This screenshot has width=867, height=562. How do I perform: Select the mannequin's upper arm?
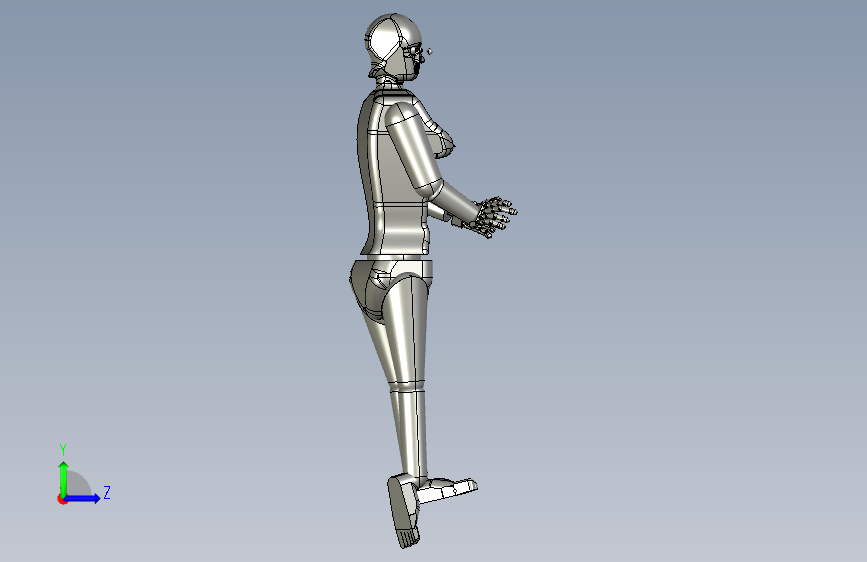[414, 148]
